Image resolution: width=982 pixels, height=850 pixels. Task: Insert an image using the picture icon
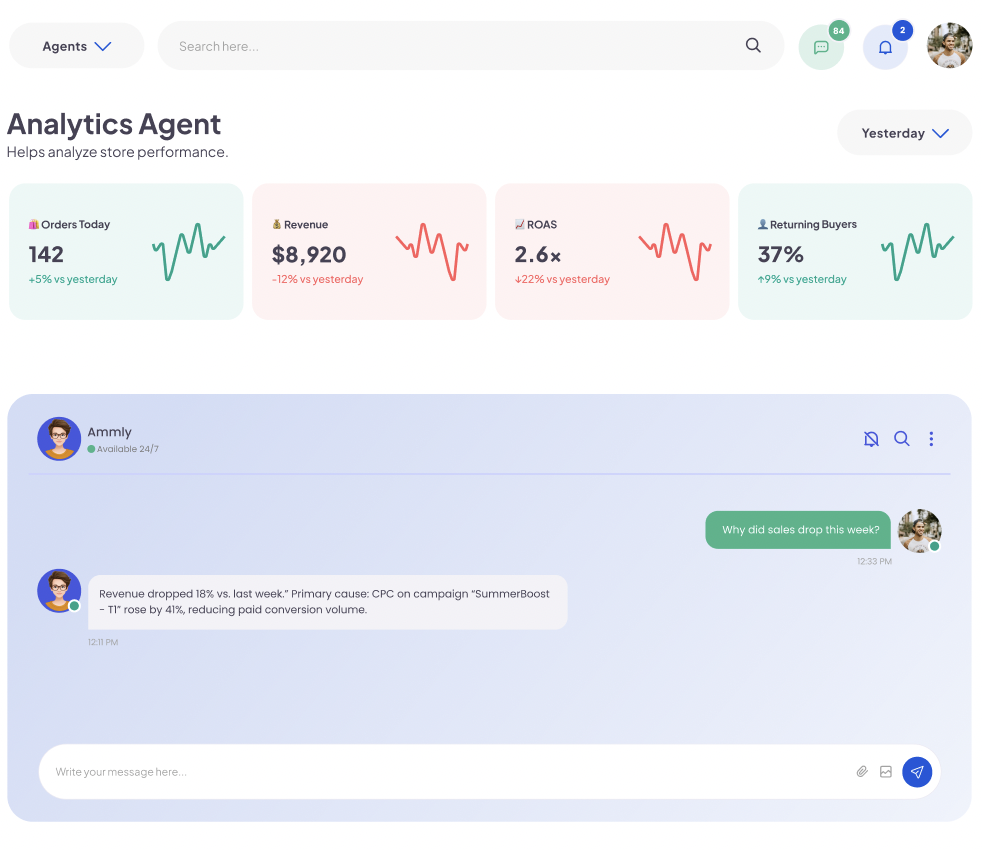[x=886, y=772]
